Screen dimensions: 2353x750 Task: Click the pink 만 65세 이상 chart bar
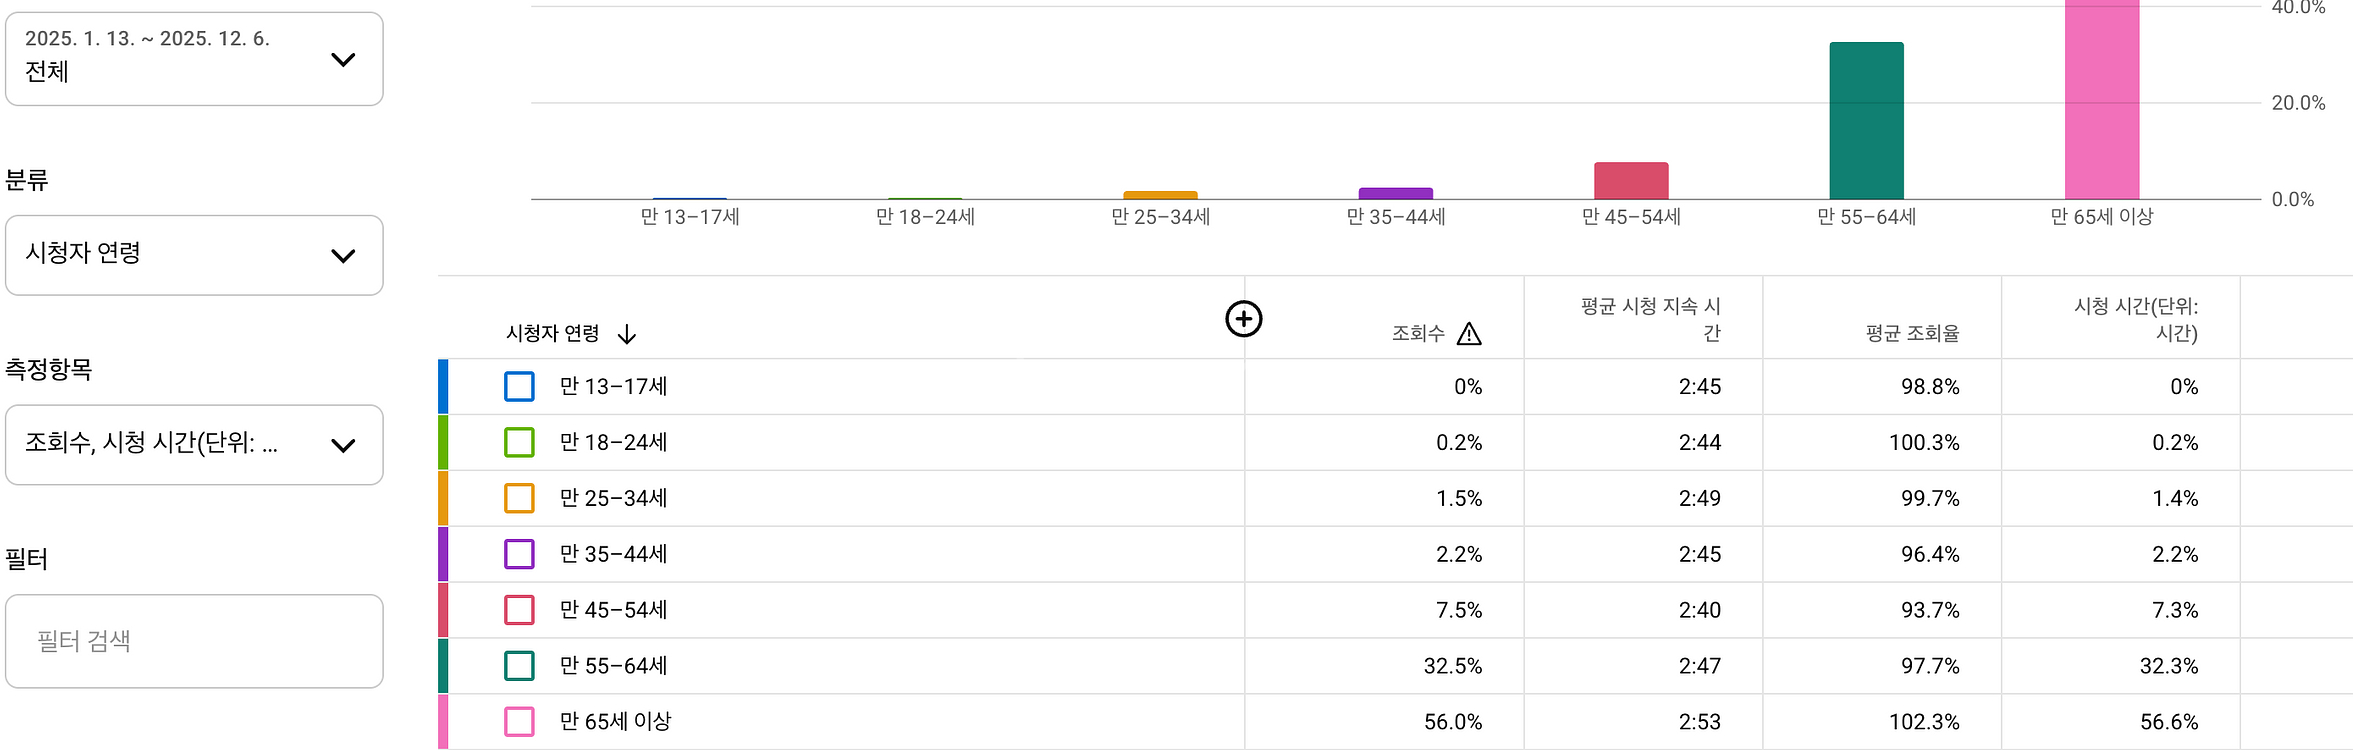[2103, 100]
